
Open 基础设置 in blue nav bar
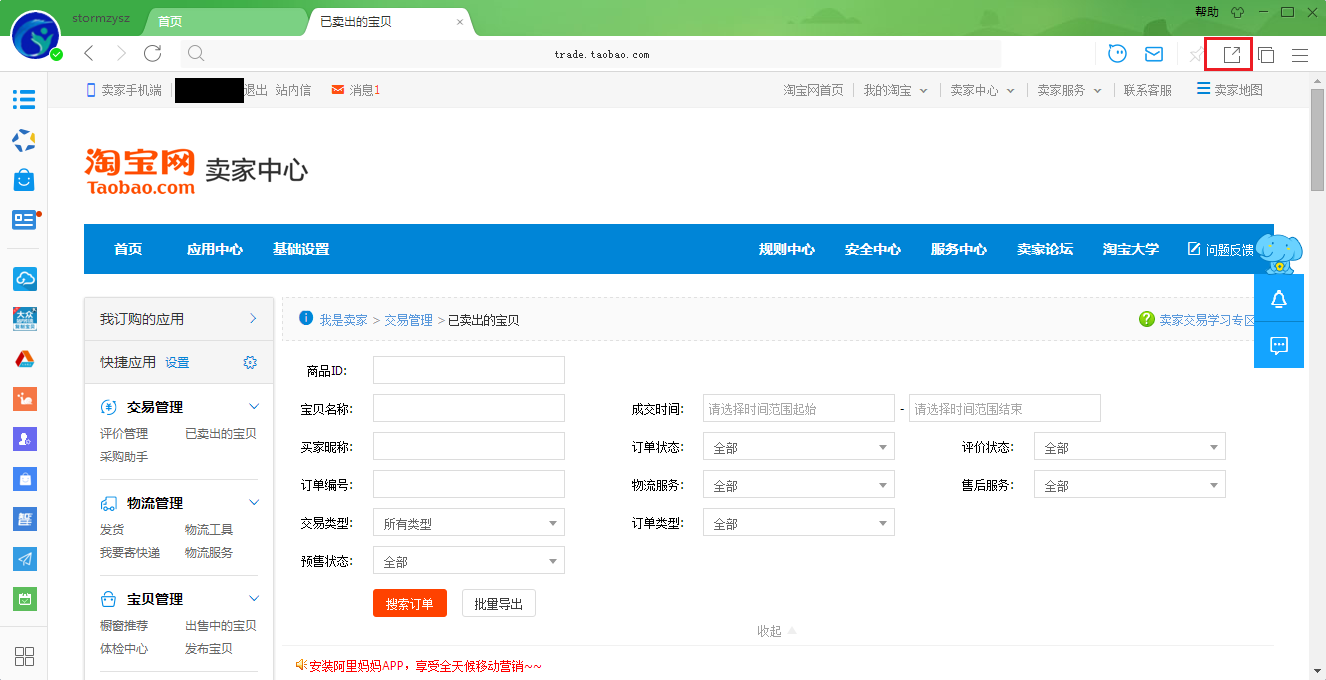pyautogui.click(x=301, y=249)
